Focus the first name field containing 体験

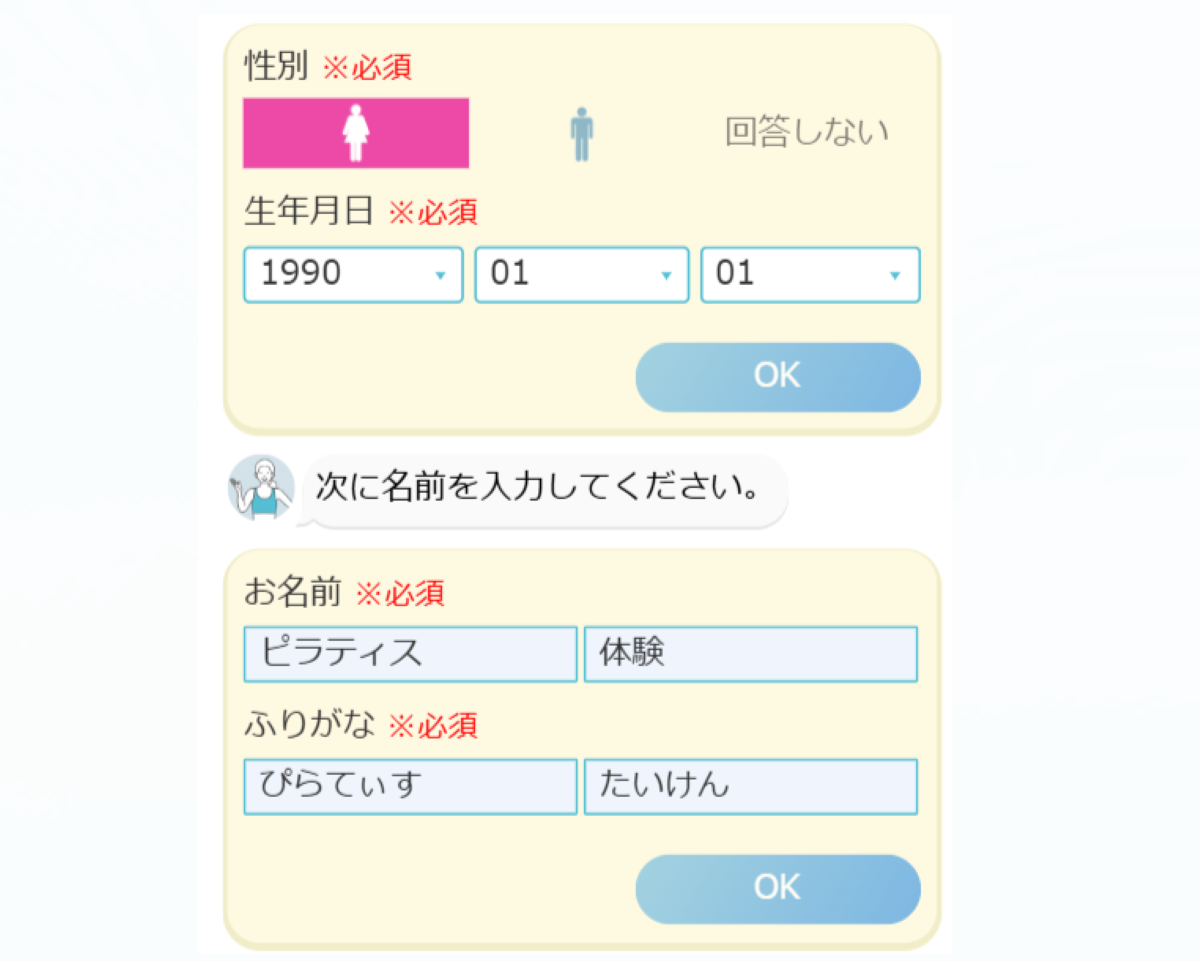click(750, 654)
